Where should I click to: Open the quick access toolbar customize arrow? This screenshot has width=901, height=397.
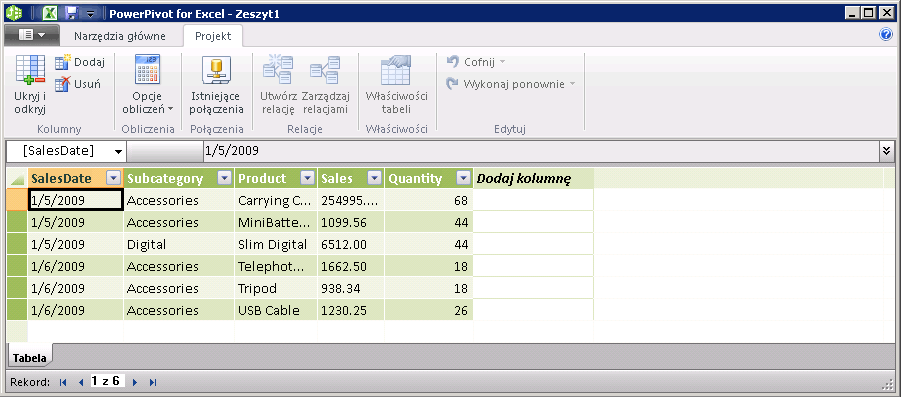coord(91,14)
